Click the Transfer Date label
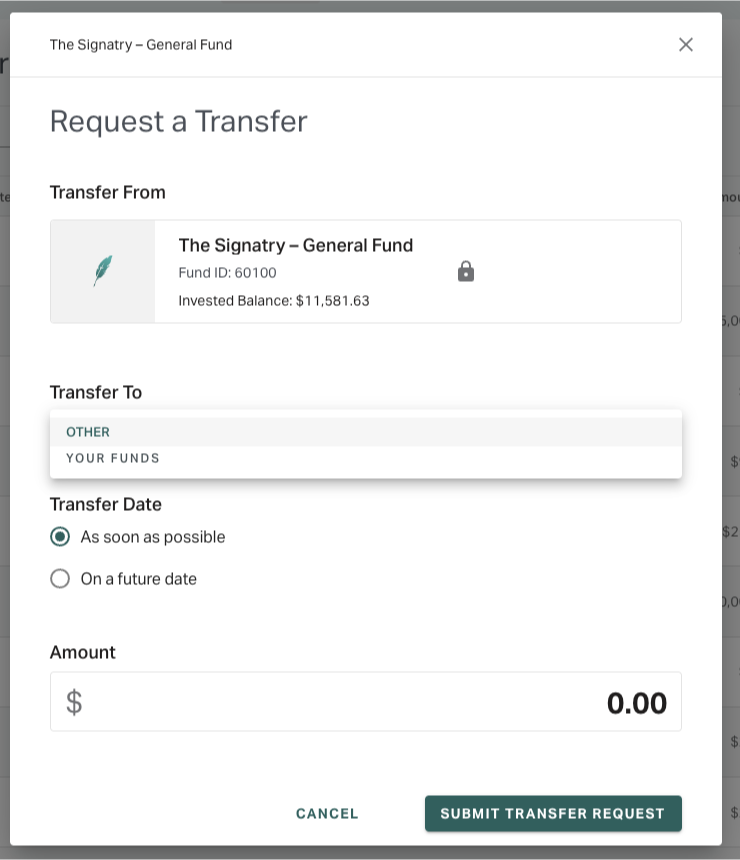The image size is (740, 860). pyautogui.click(x=106, y=504)
